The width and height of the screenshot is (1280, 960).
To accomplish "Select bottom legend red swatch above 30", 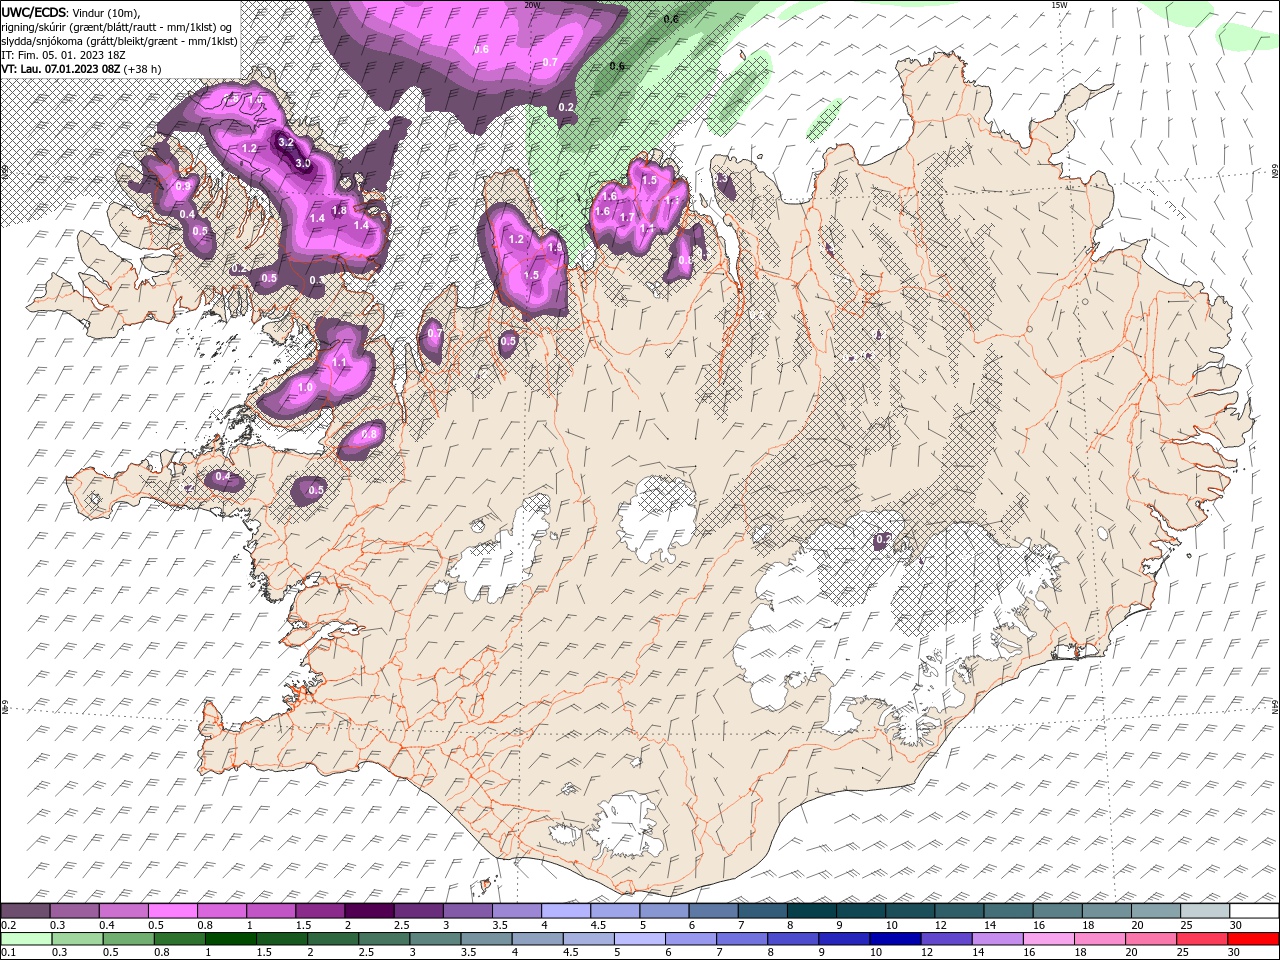I will click(x=1254, y=938).
